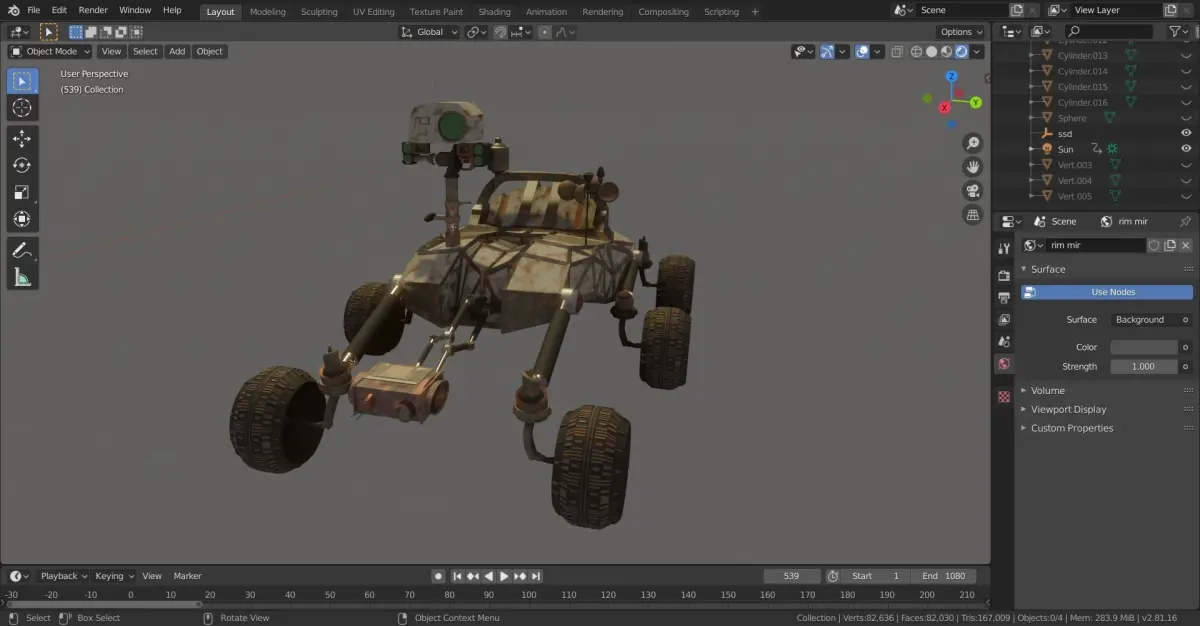Jump to the start frame
Screen dimensions: 1200x626
pyautogui.click(x=458, y=576)
